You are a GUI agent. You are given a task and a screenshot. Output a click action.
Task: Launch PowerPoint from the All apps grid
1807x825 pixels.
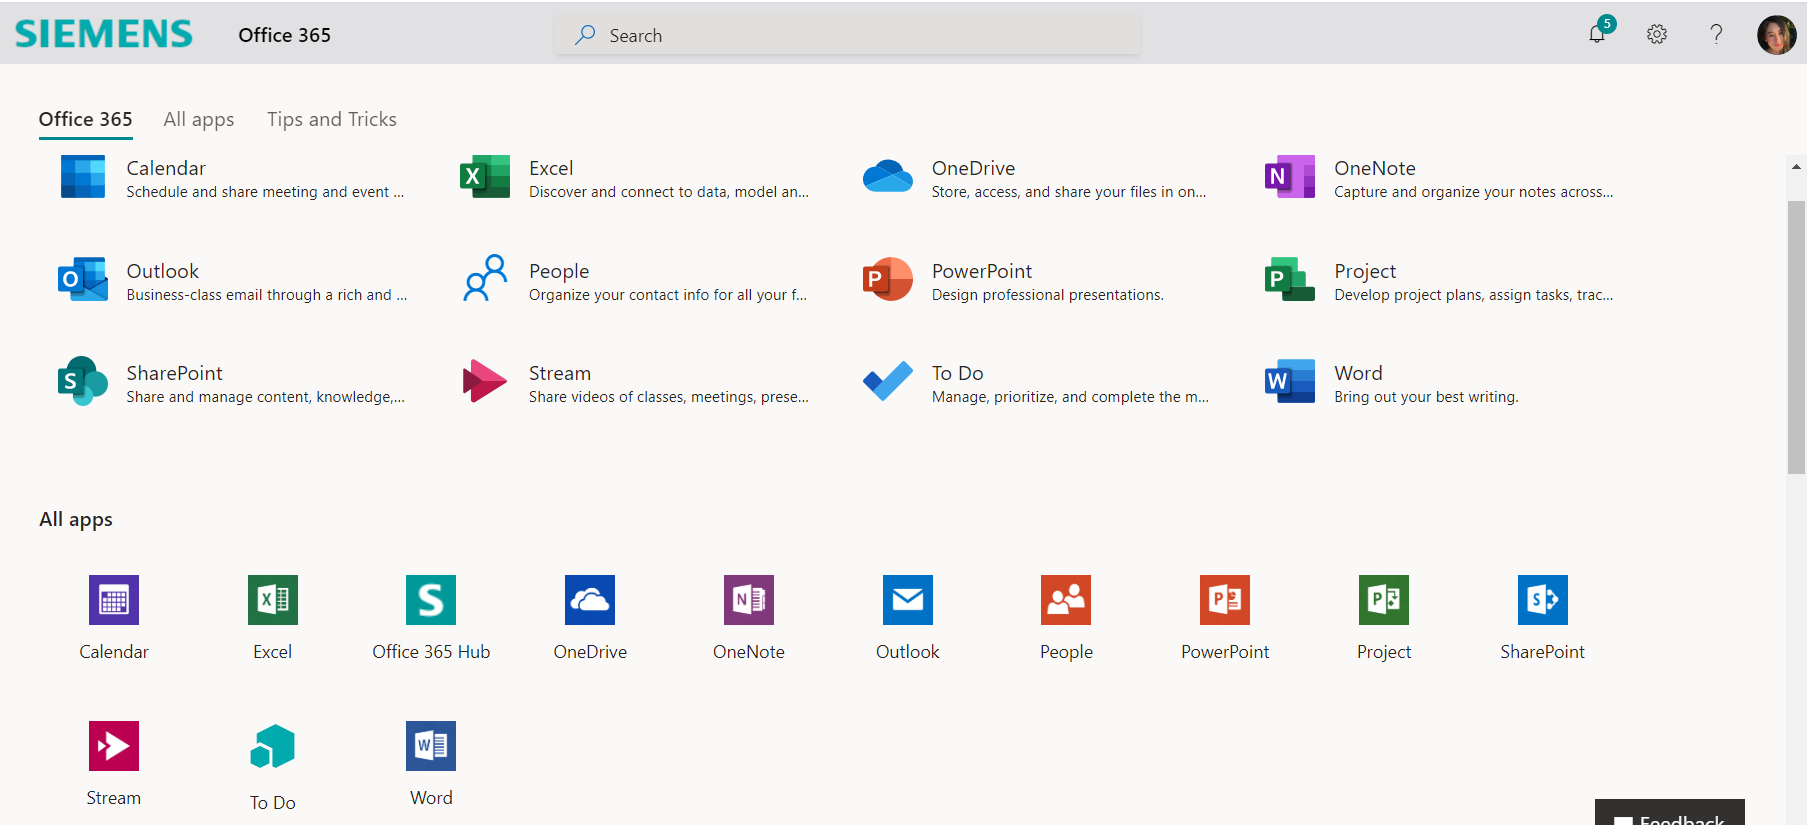tap(1225, 617)
